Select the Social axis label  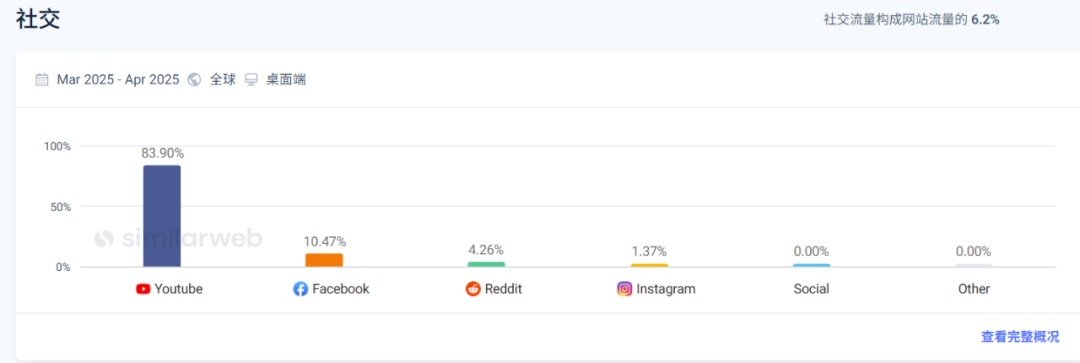811,289
